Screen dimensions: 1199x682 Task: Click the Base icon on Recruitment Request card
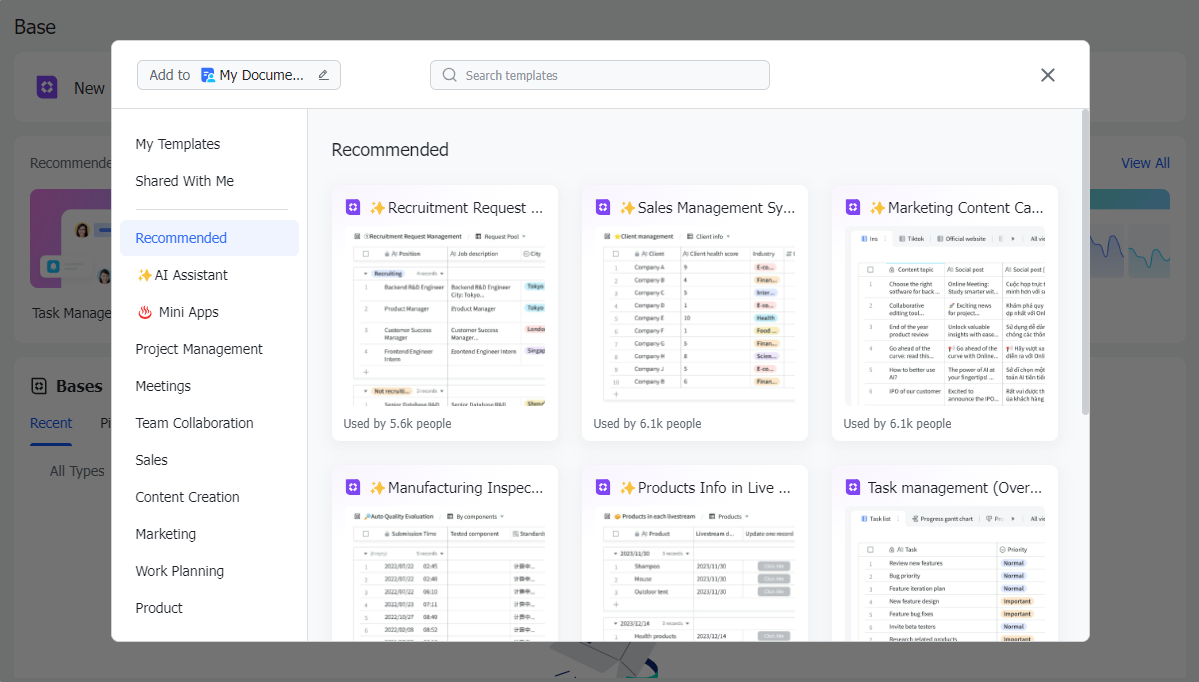coord(353,207)
